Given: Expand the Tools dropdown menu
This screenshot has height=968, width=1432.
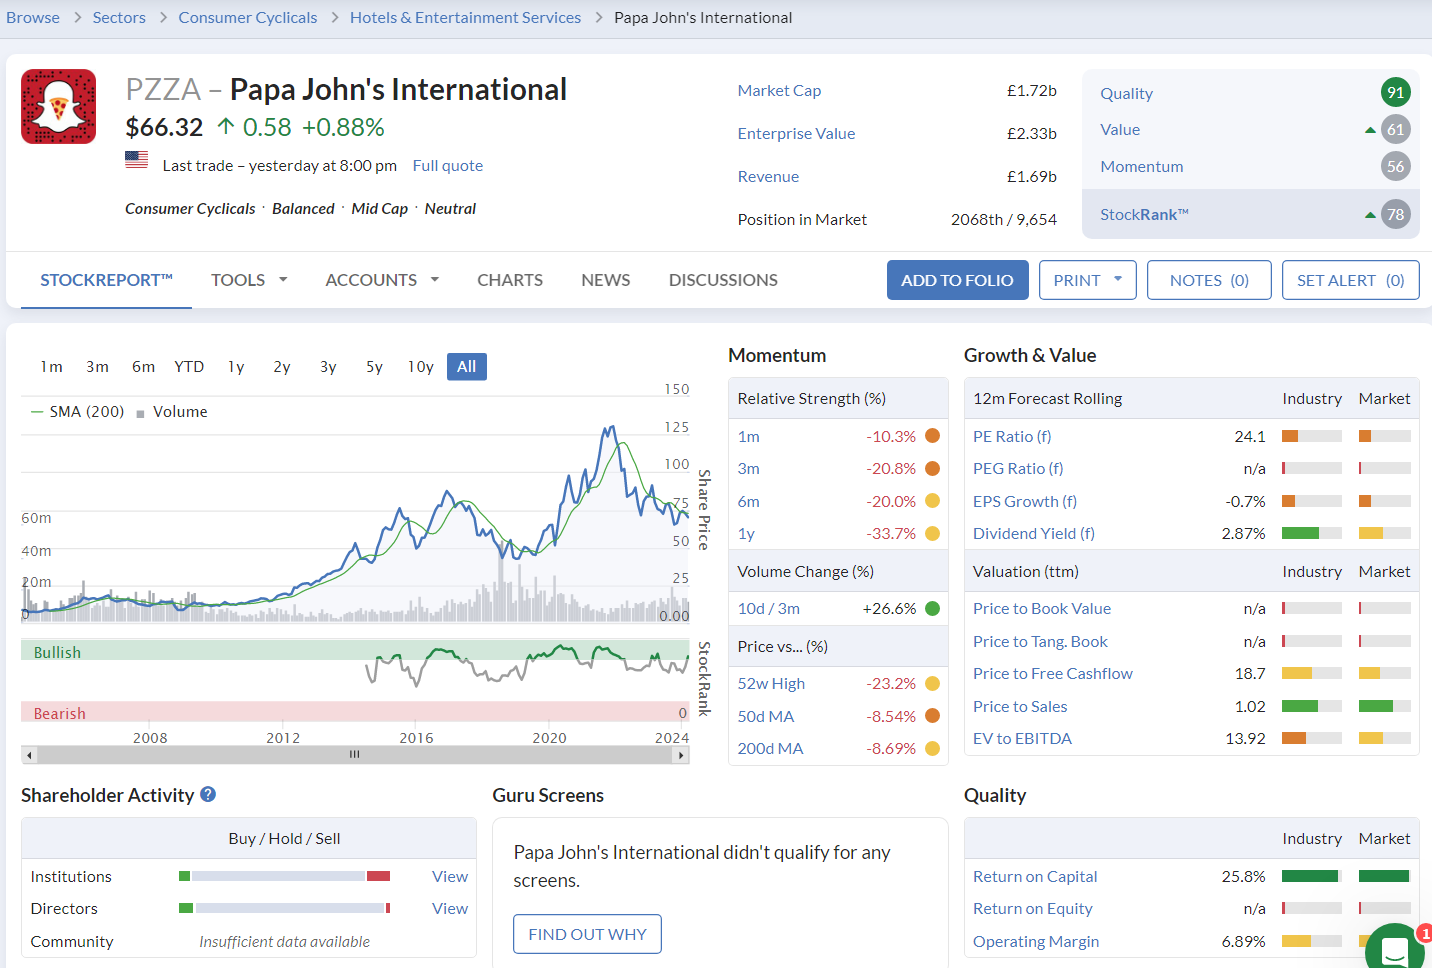Looking at the screenshot, I should [249, 280].
